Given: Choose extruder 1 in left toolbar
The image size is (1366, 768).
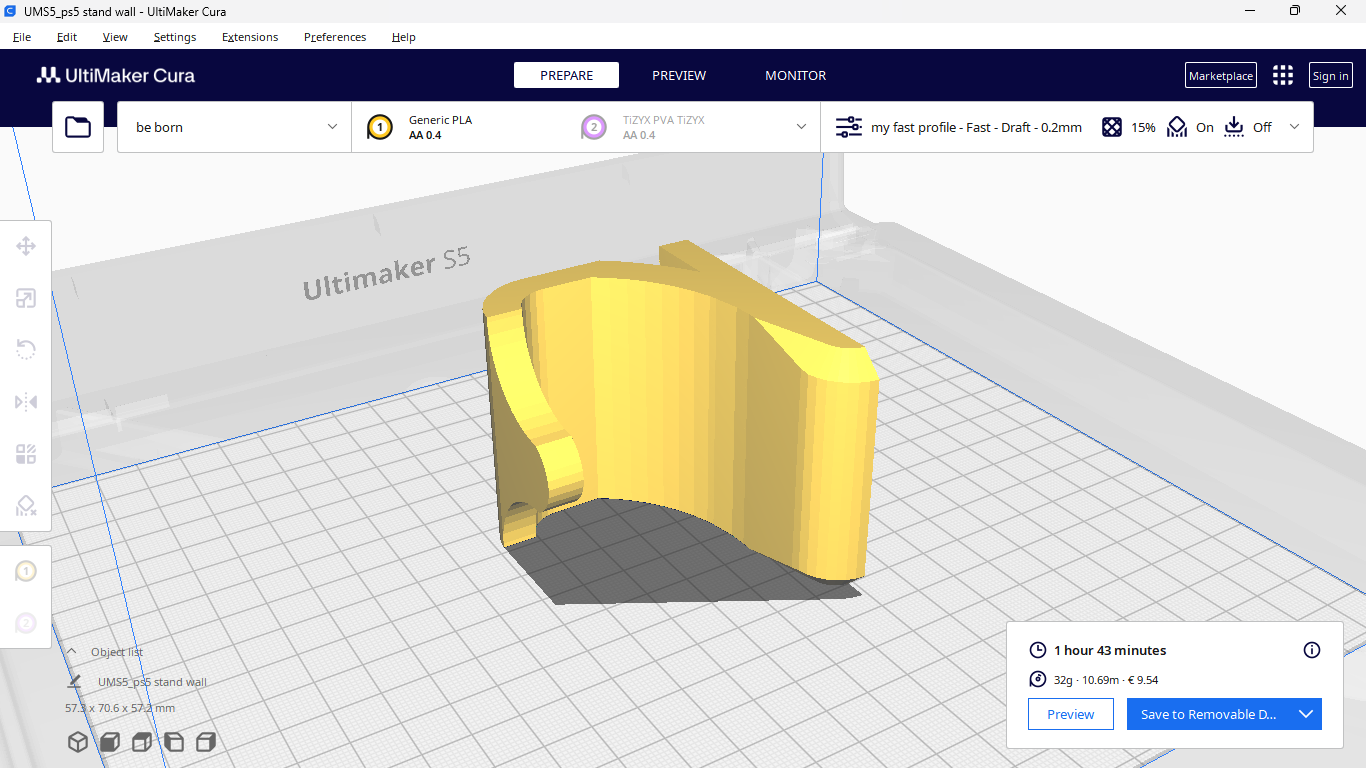Looking at the screenshot, I should (26, 572).
